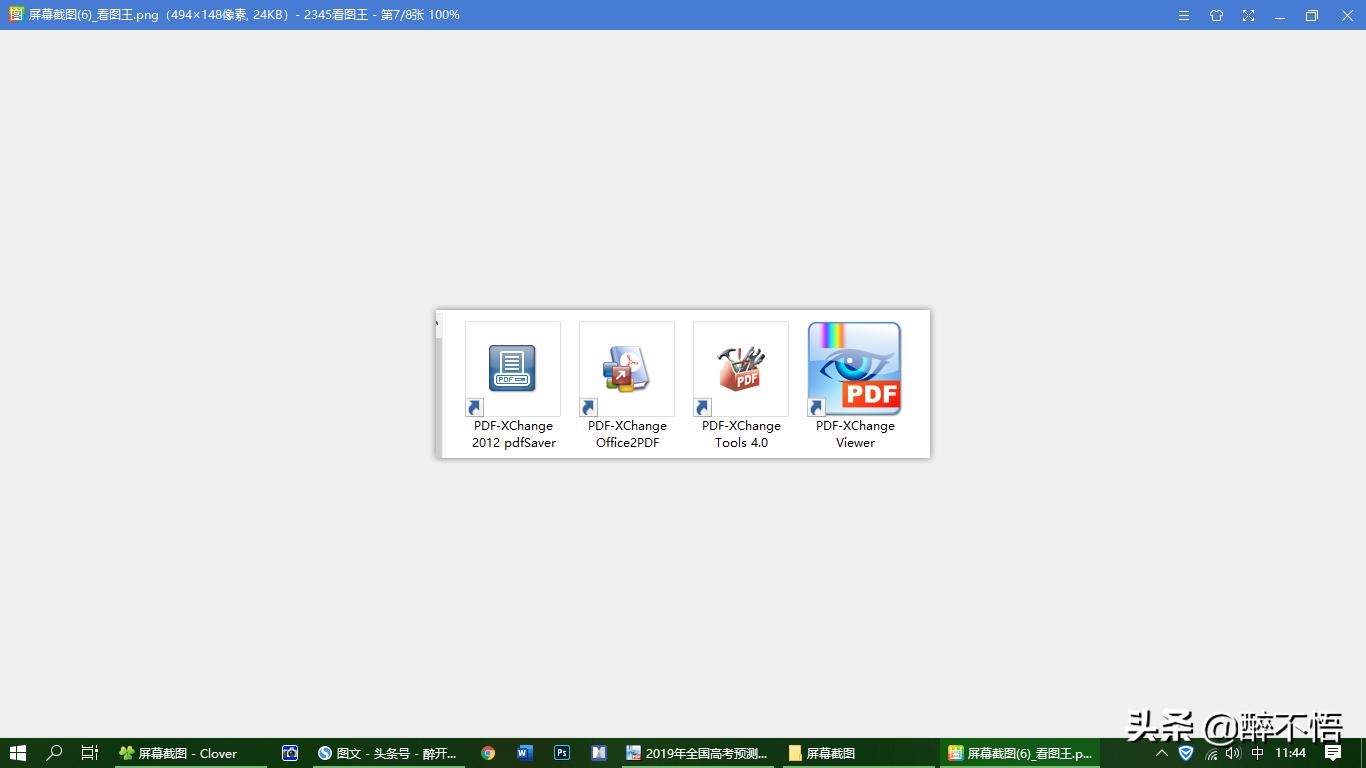Open Google Chrome from the taskbar
1366x768 pixels.
coord(488,753)
